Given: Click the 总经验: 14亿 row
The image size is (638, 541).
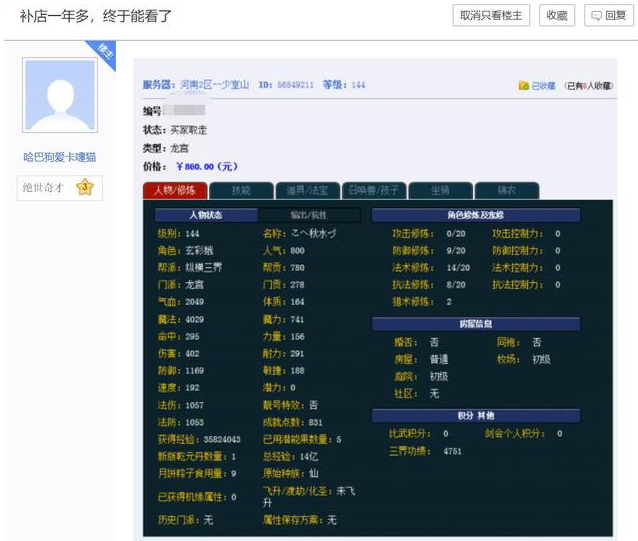Looking at the screenshot, I should pos(291,456).
